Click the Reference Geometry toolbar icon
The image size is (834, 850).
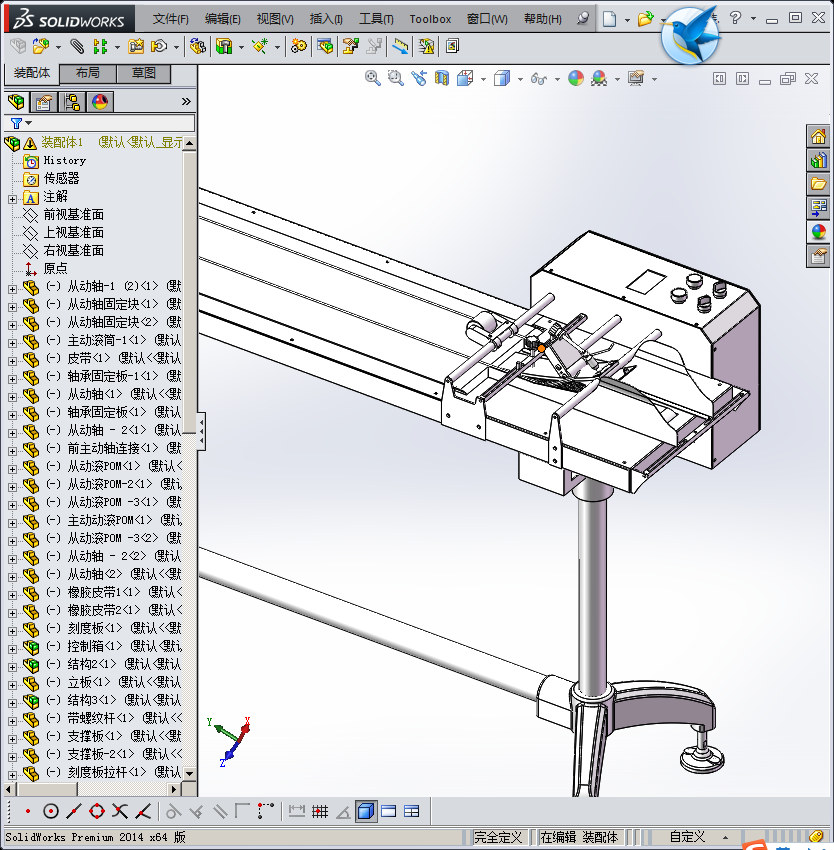coord(260,47)
